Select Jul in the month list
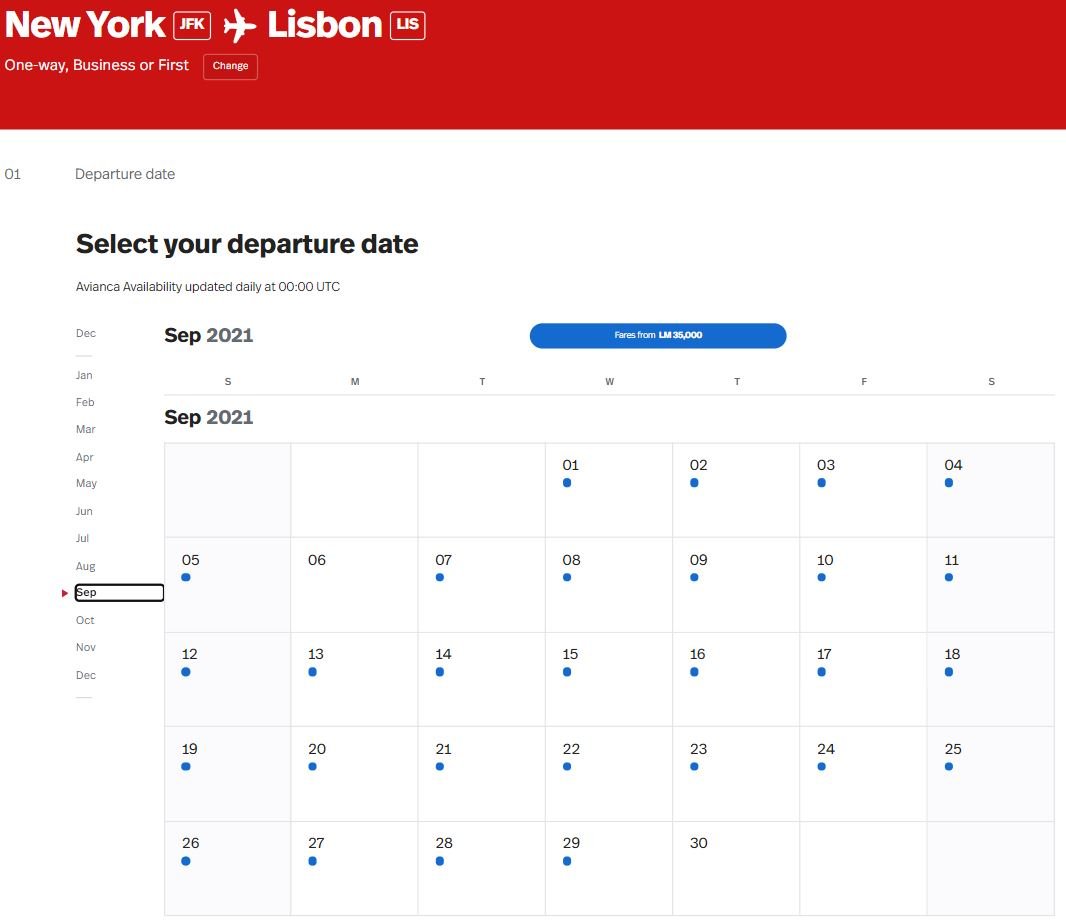The width and height of the screenshot is (1066, 924). (x=82, y=538)
